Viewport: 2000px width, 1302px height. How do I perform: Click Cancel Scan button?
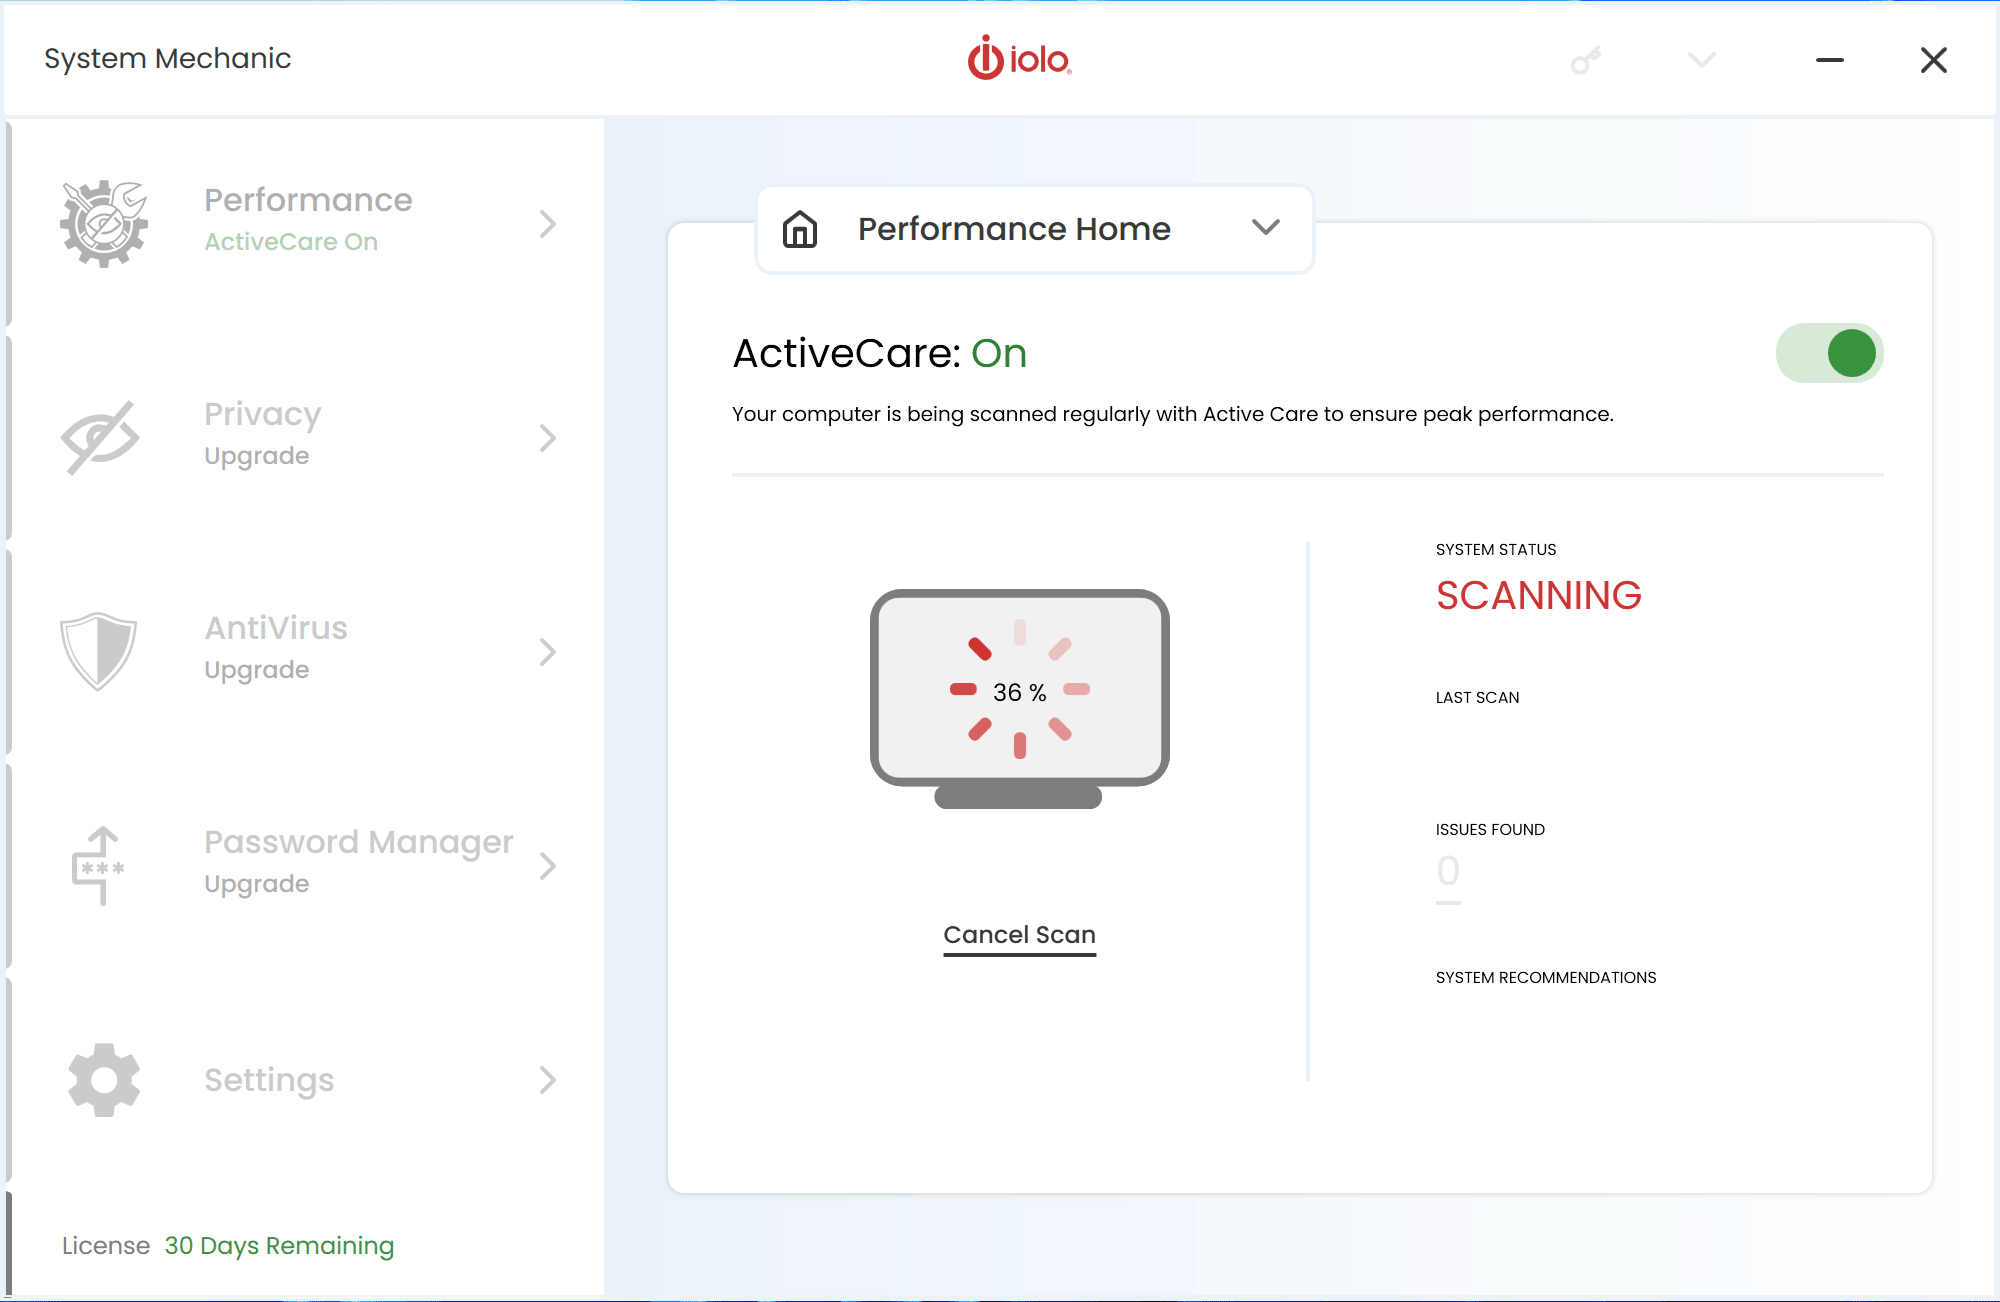(x=1019, y=935)
